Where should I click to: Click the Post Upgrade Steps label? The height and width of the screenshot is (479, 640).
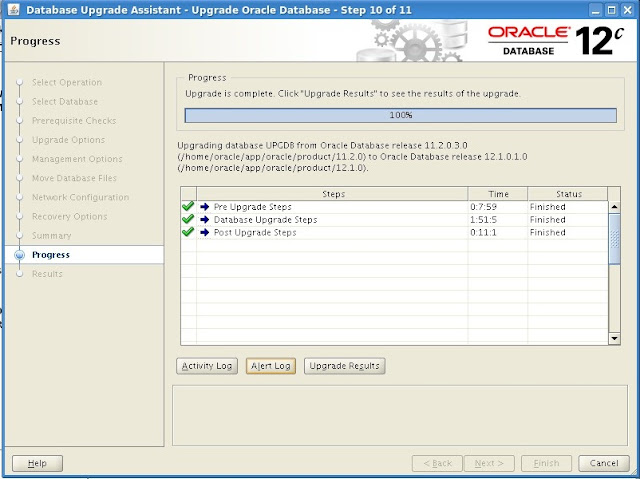pyautogui.click(x=255, y=233)
